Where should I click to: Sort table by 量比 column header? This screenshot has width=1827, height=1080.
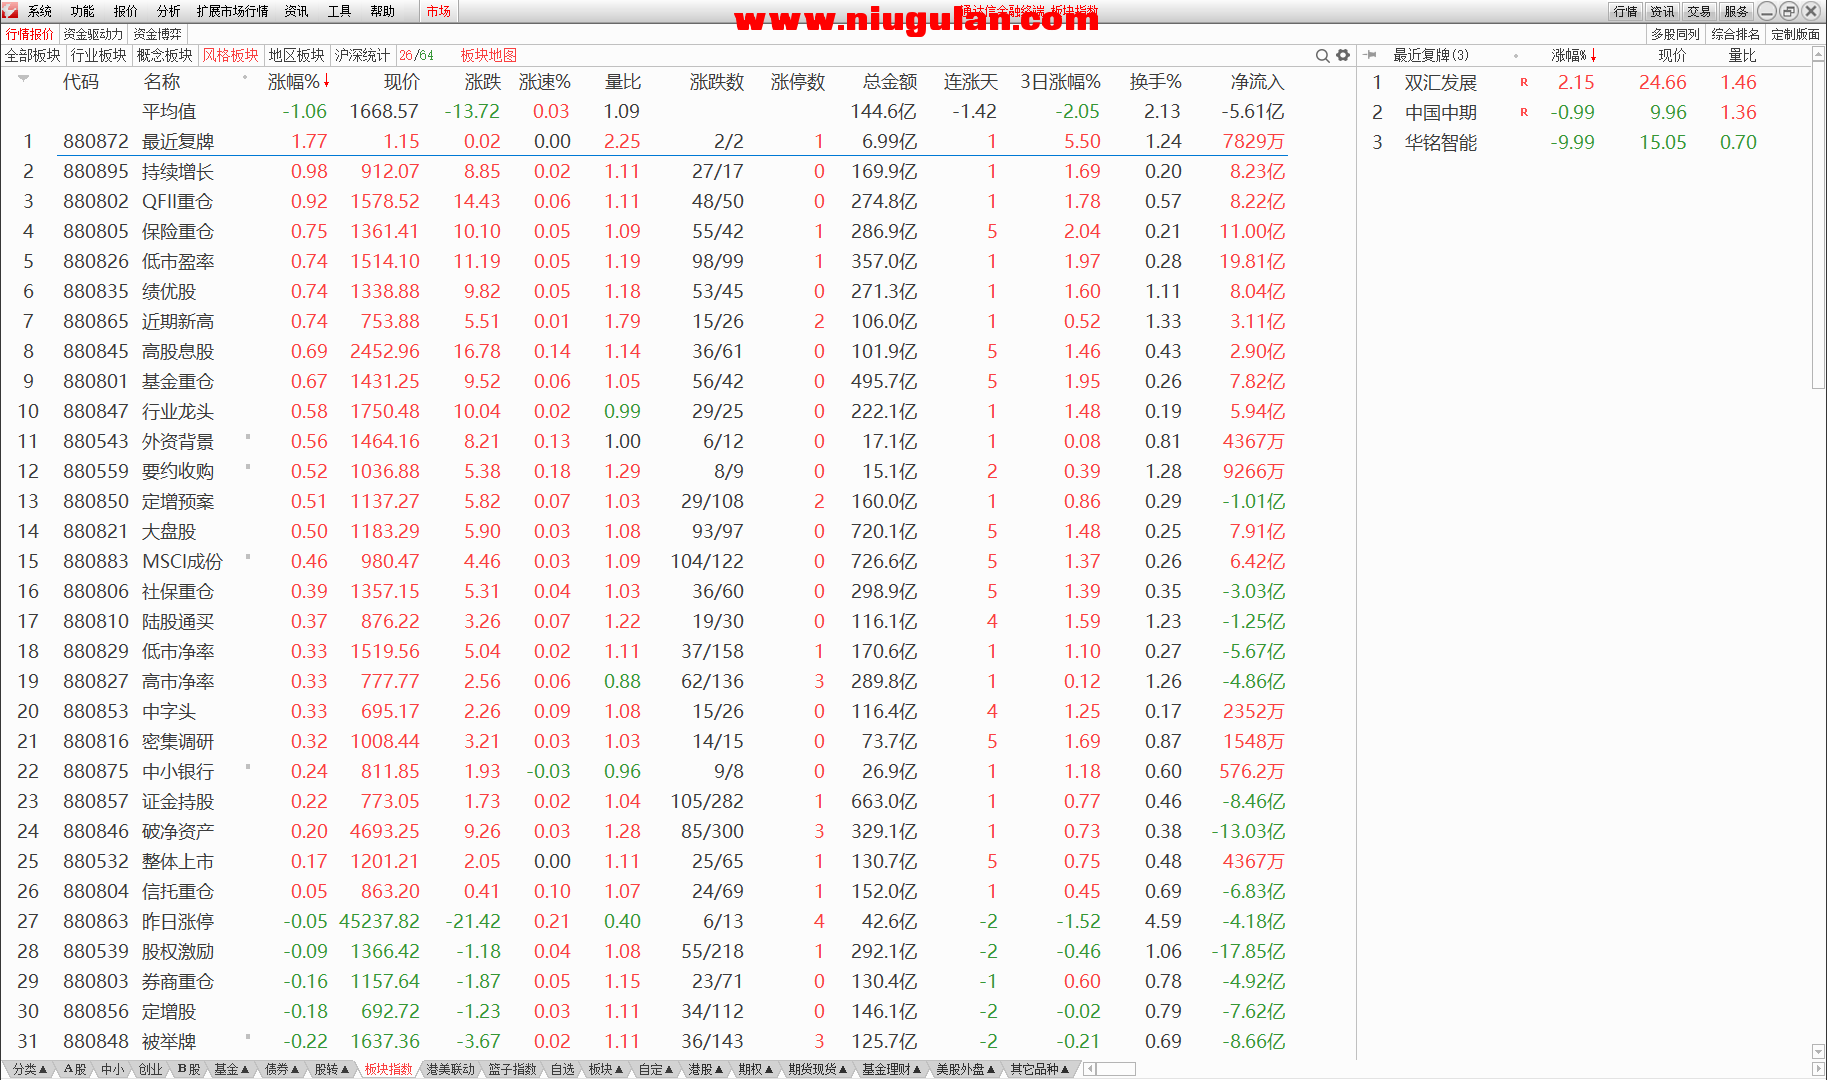622,82
